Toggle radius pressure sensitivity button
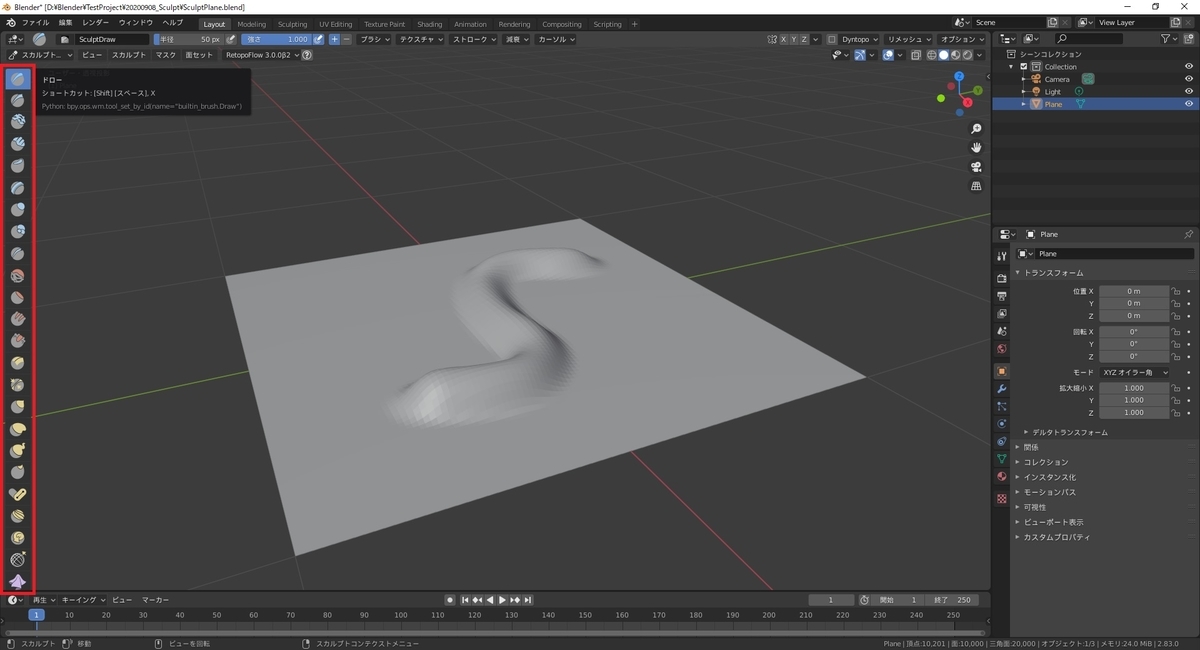Screen dimensions: 1200x650 pos(231,39)
